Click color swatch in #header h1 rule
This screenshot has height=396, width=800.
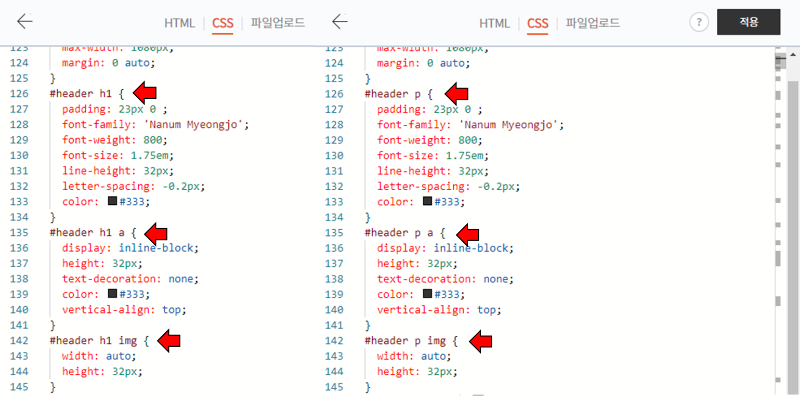pos(113,201)
